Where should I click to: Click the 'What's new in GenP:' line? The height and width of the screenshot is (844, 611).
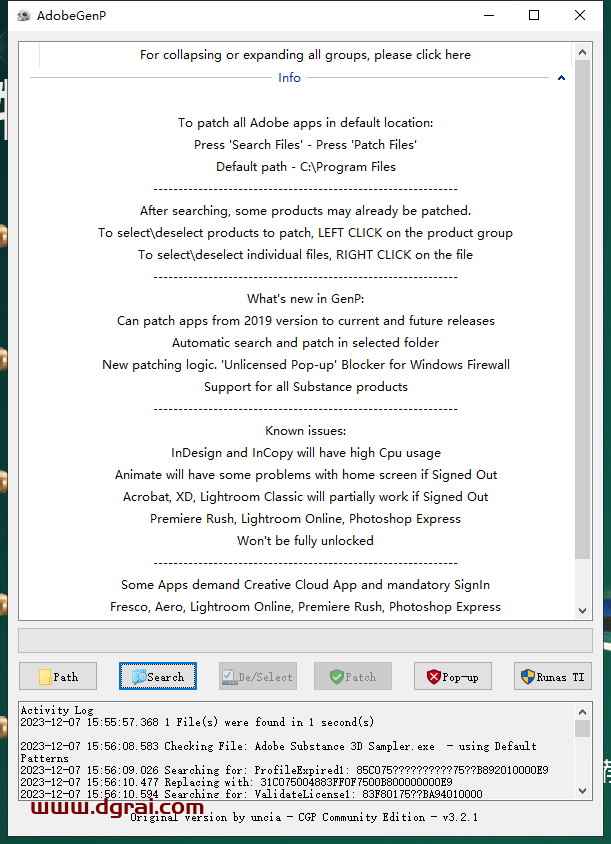(305, 299)
